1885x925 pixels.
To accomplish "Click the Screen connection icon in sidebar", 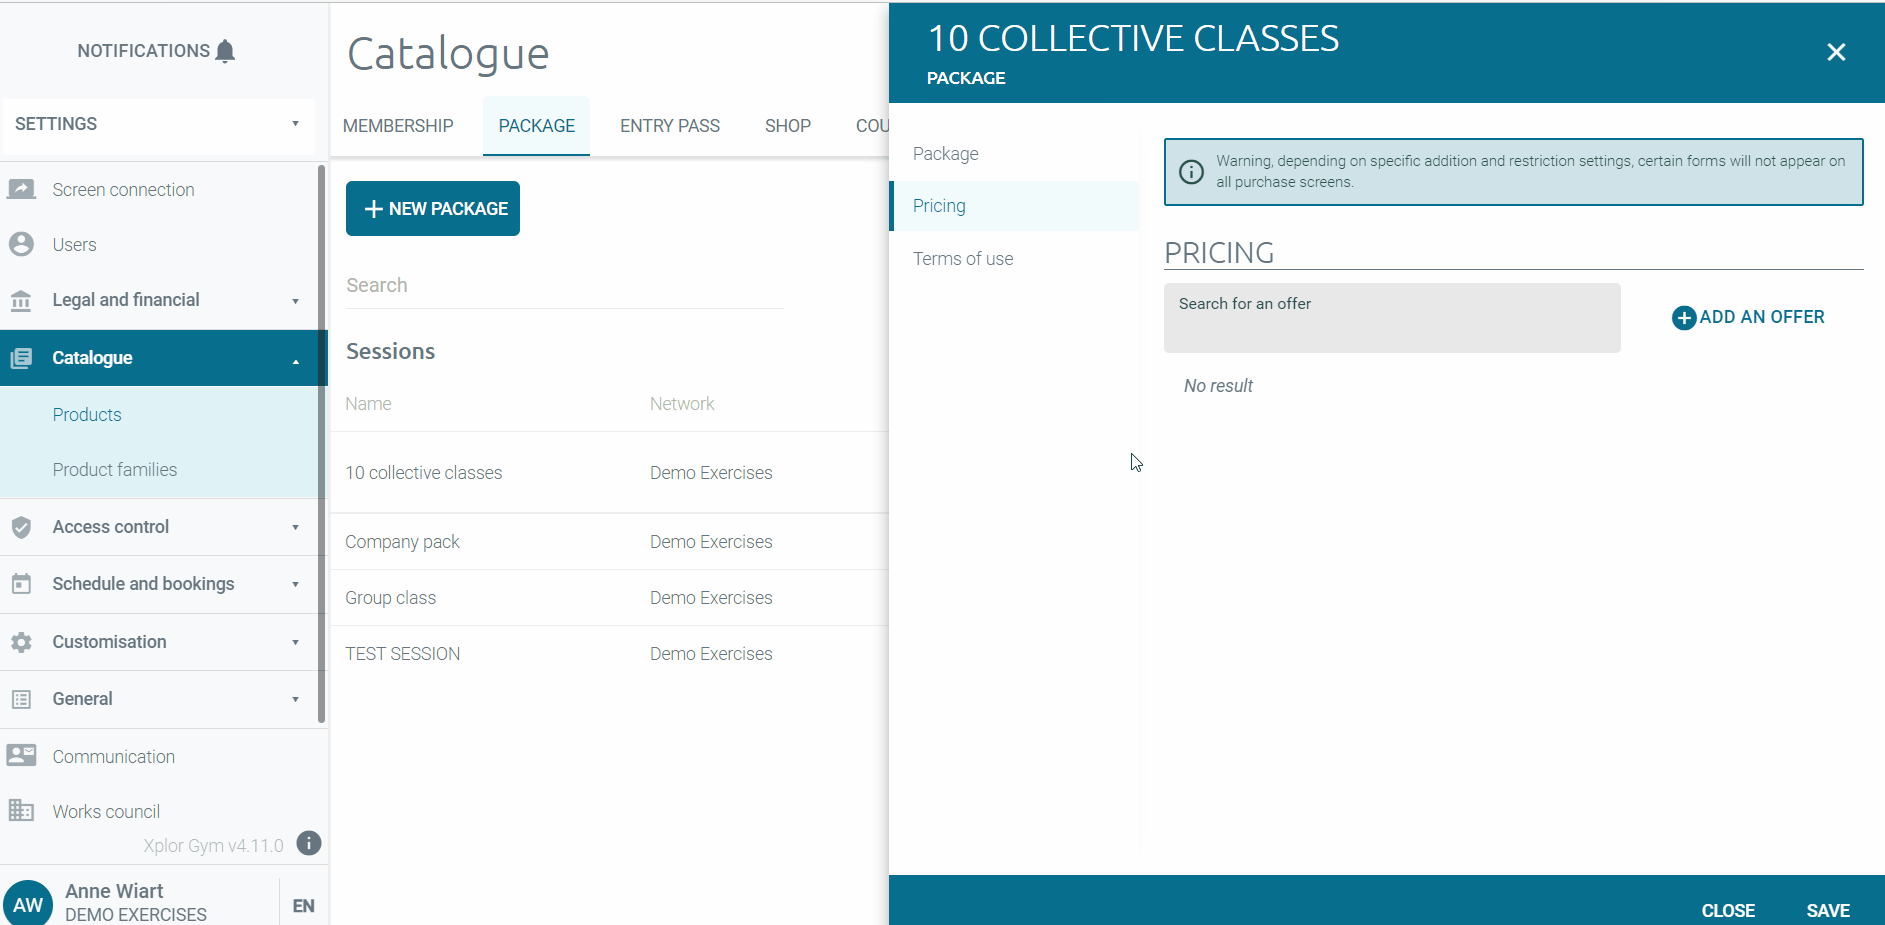I will pos(21,189).
